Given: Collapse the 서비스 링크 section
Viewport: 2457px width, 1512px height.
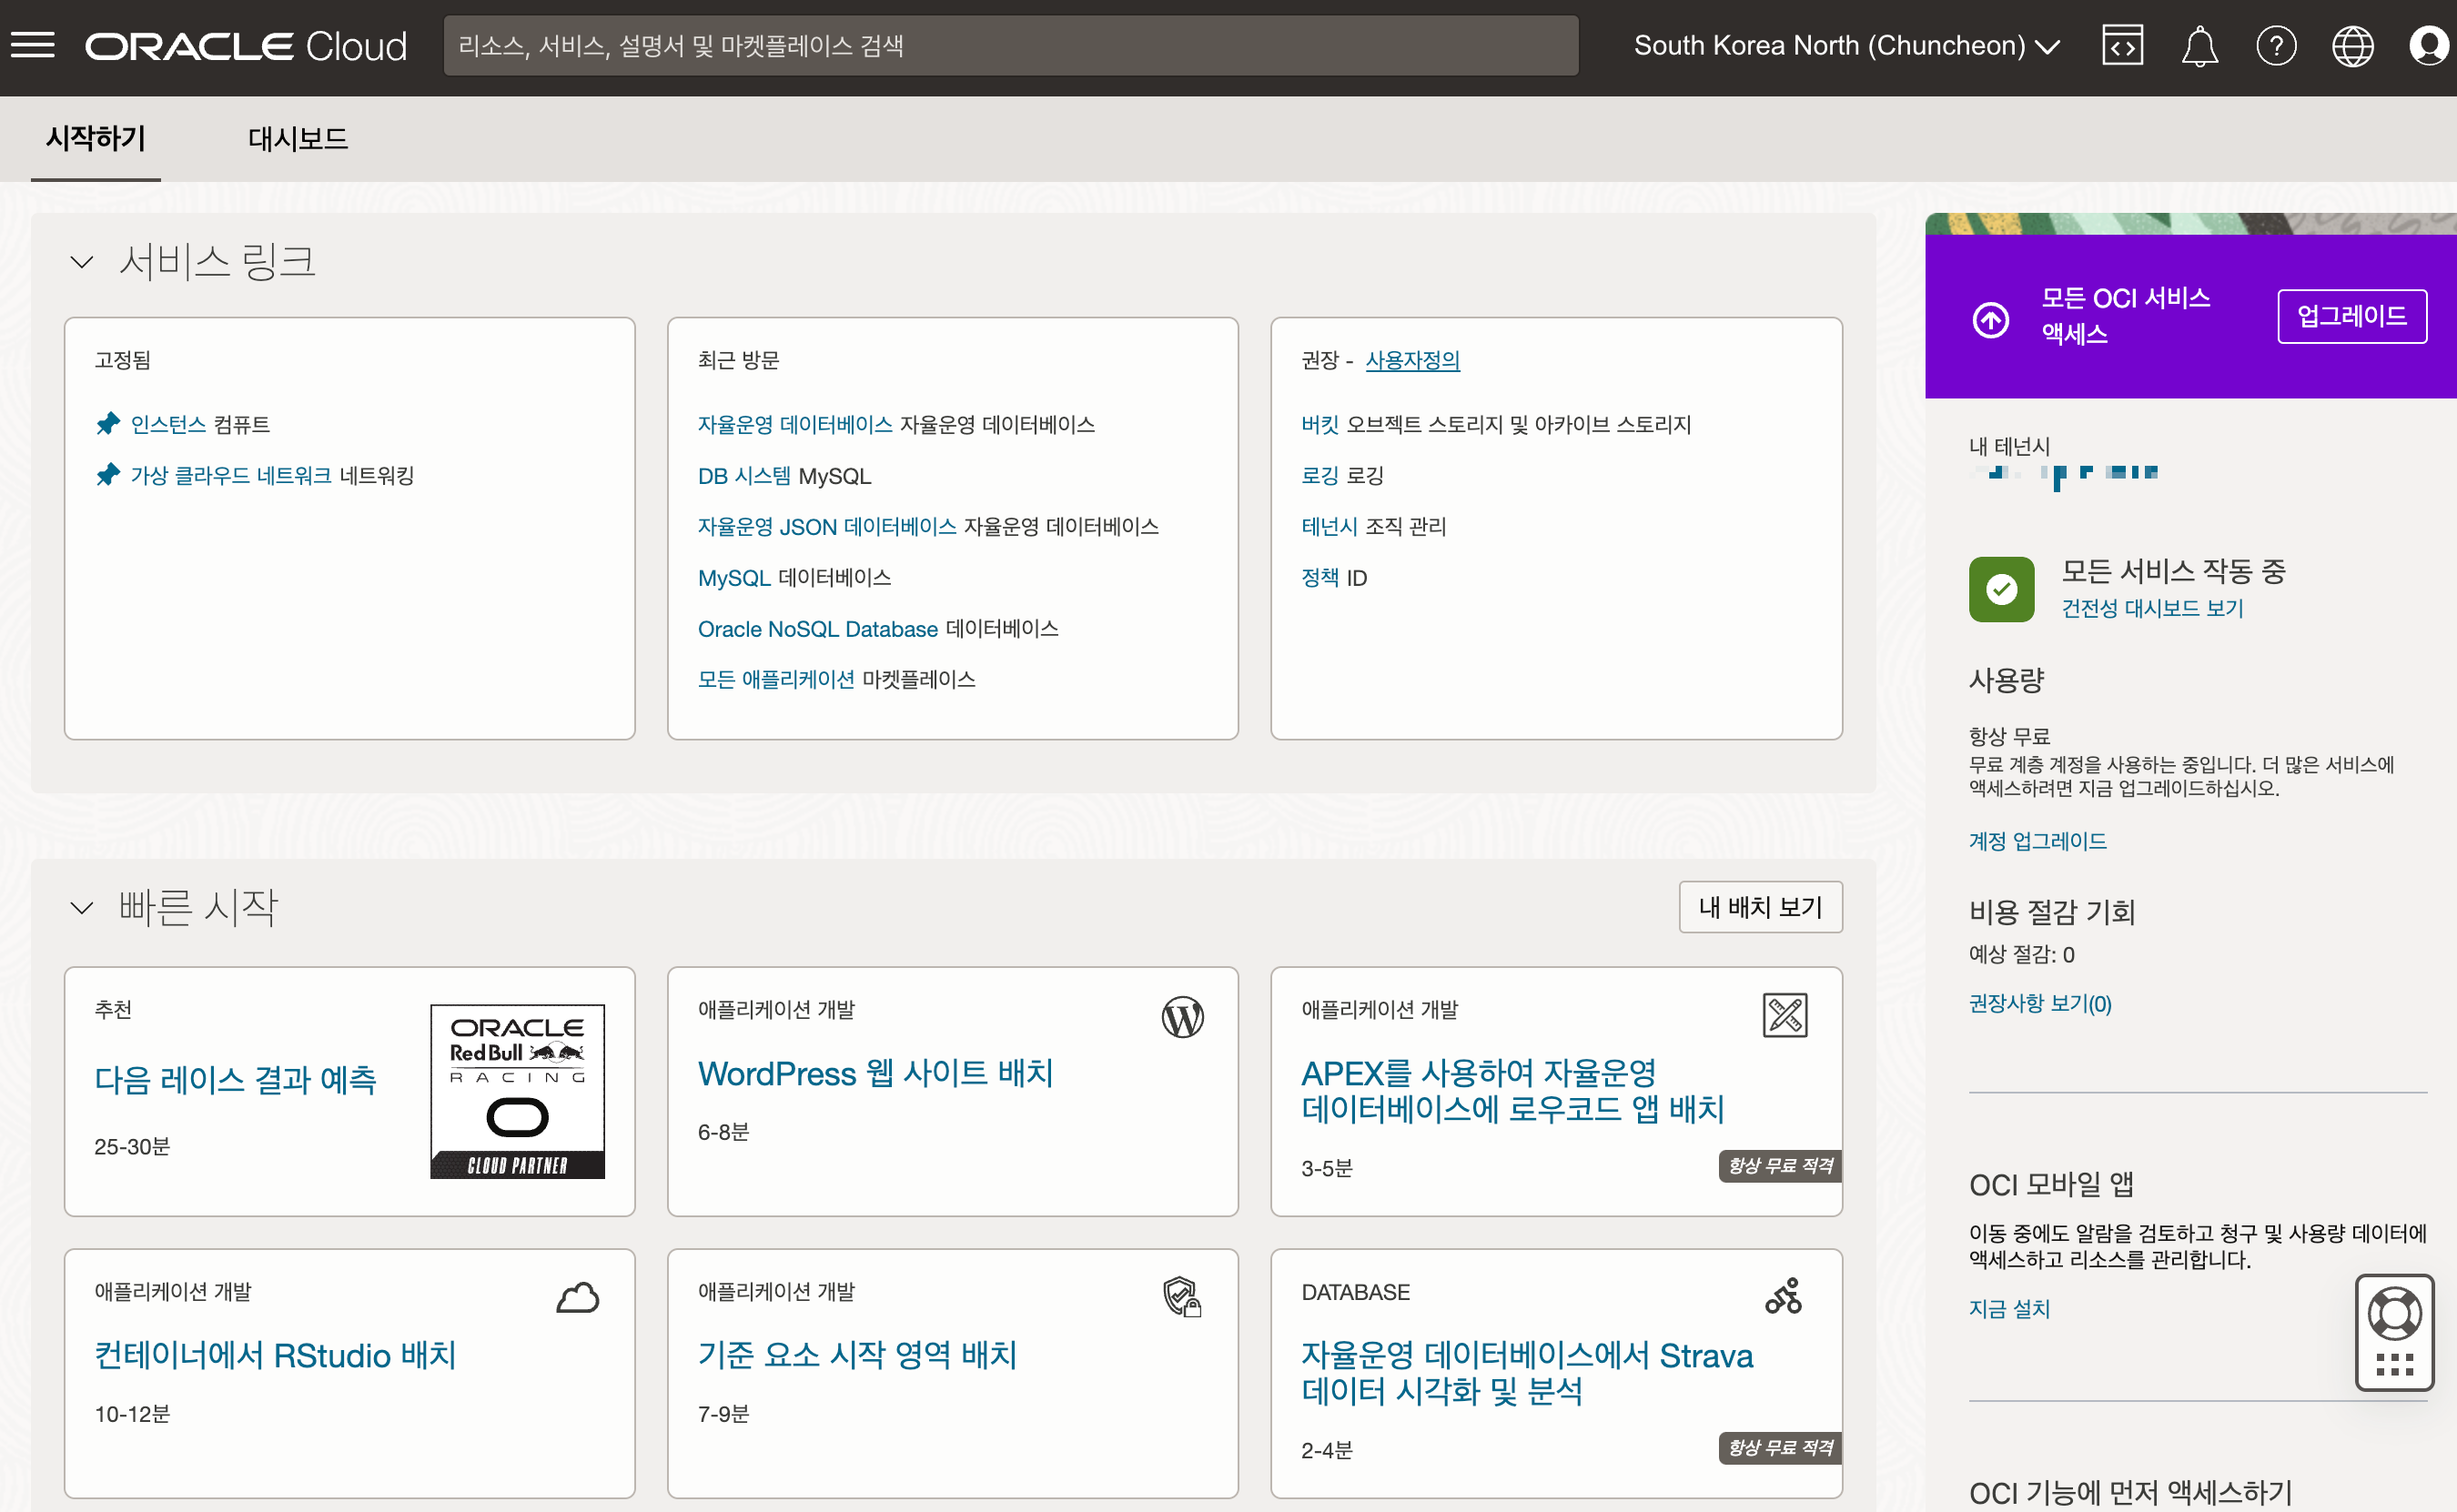Looking at the screenshot, I should [82, 262].
